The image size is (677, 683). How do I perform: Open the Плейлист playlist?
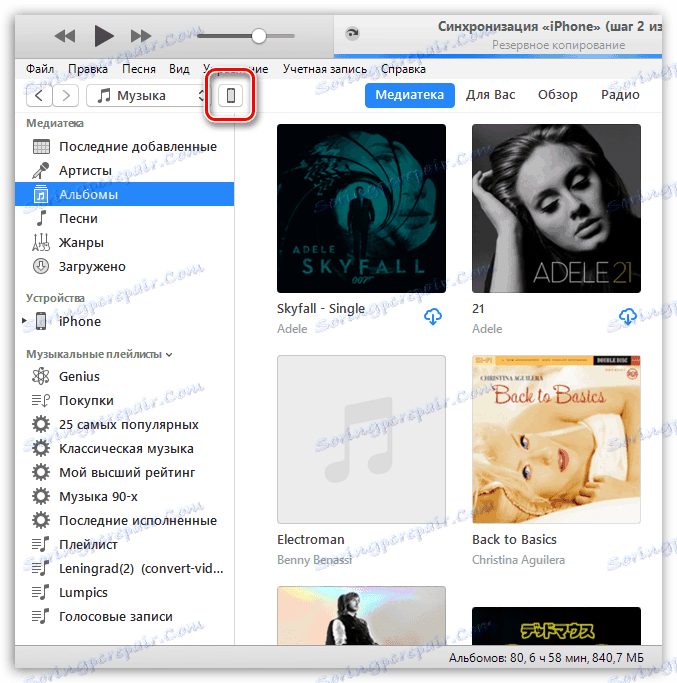coord(125,544)
